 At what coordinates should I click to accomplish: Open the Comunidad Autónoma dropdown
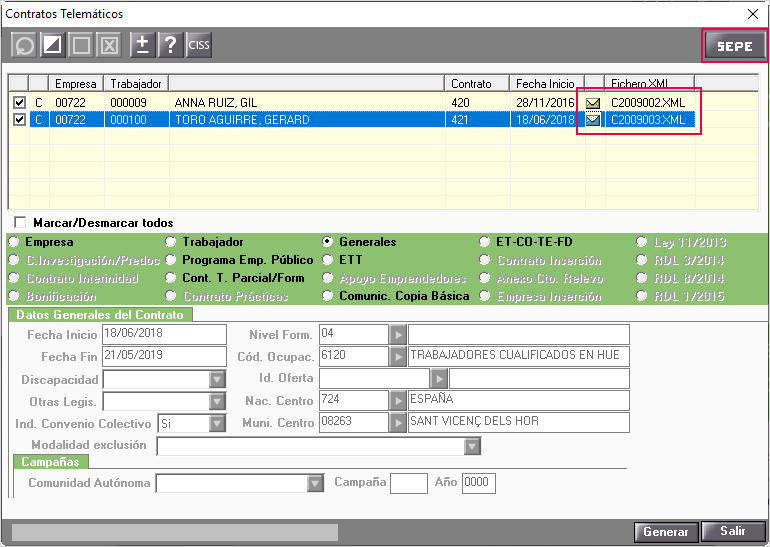tap(315, 483)
